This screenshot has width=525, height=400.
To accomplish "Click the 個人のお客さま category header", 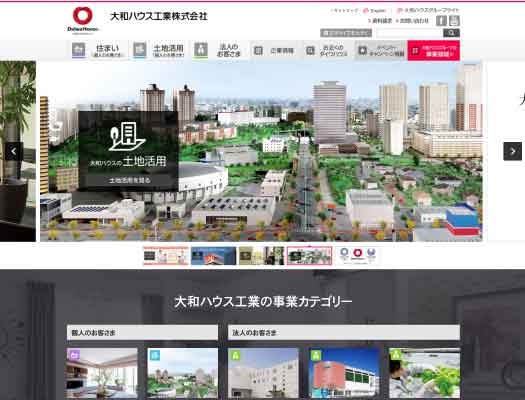I will [x=142, y=333].
